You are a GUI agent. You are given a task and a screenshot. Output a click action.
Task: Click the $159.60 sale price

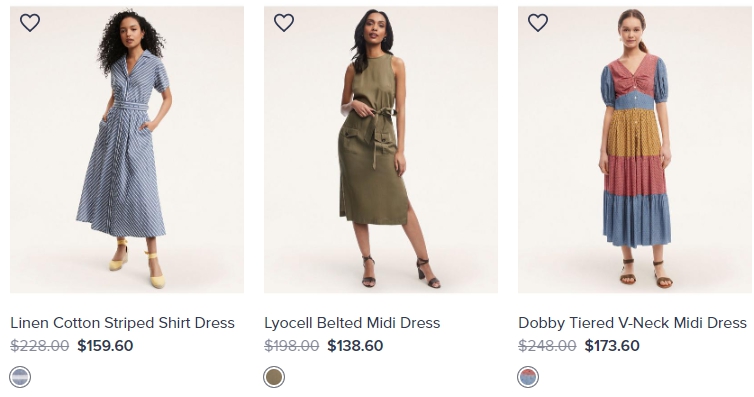105,346
